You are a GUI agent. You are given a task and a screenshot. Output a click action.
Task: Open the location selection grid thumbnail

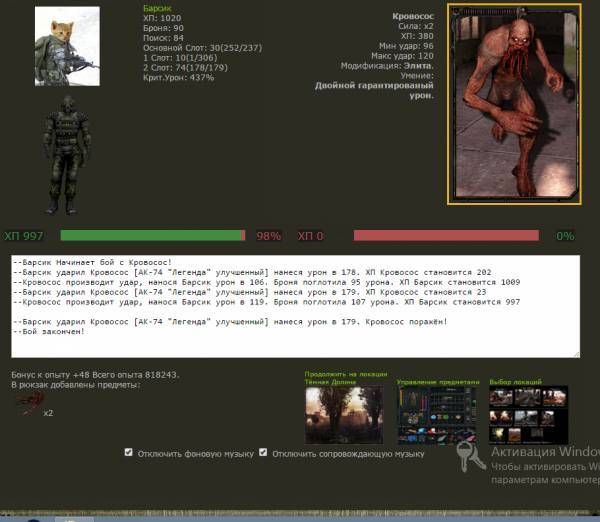(528, 415)
